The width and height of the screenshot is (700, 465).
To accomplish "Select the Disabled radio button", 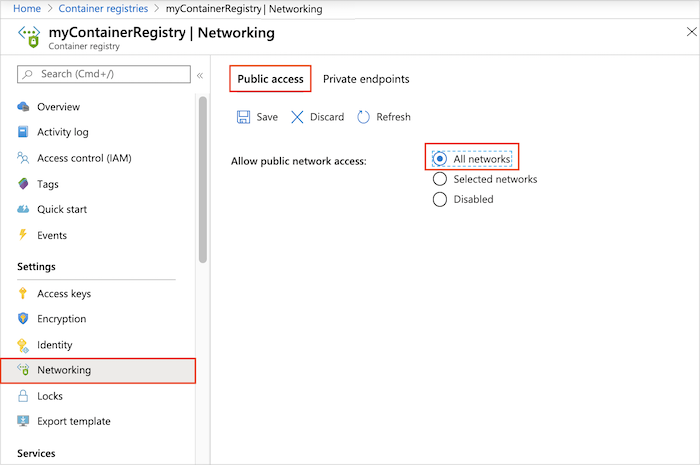I will [439, 199].
